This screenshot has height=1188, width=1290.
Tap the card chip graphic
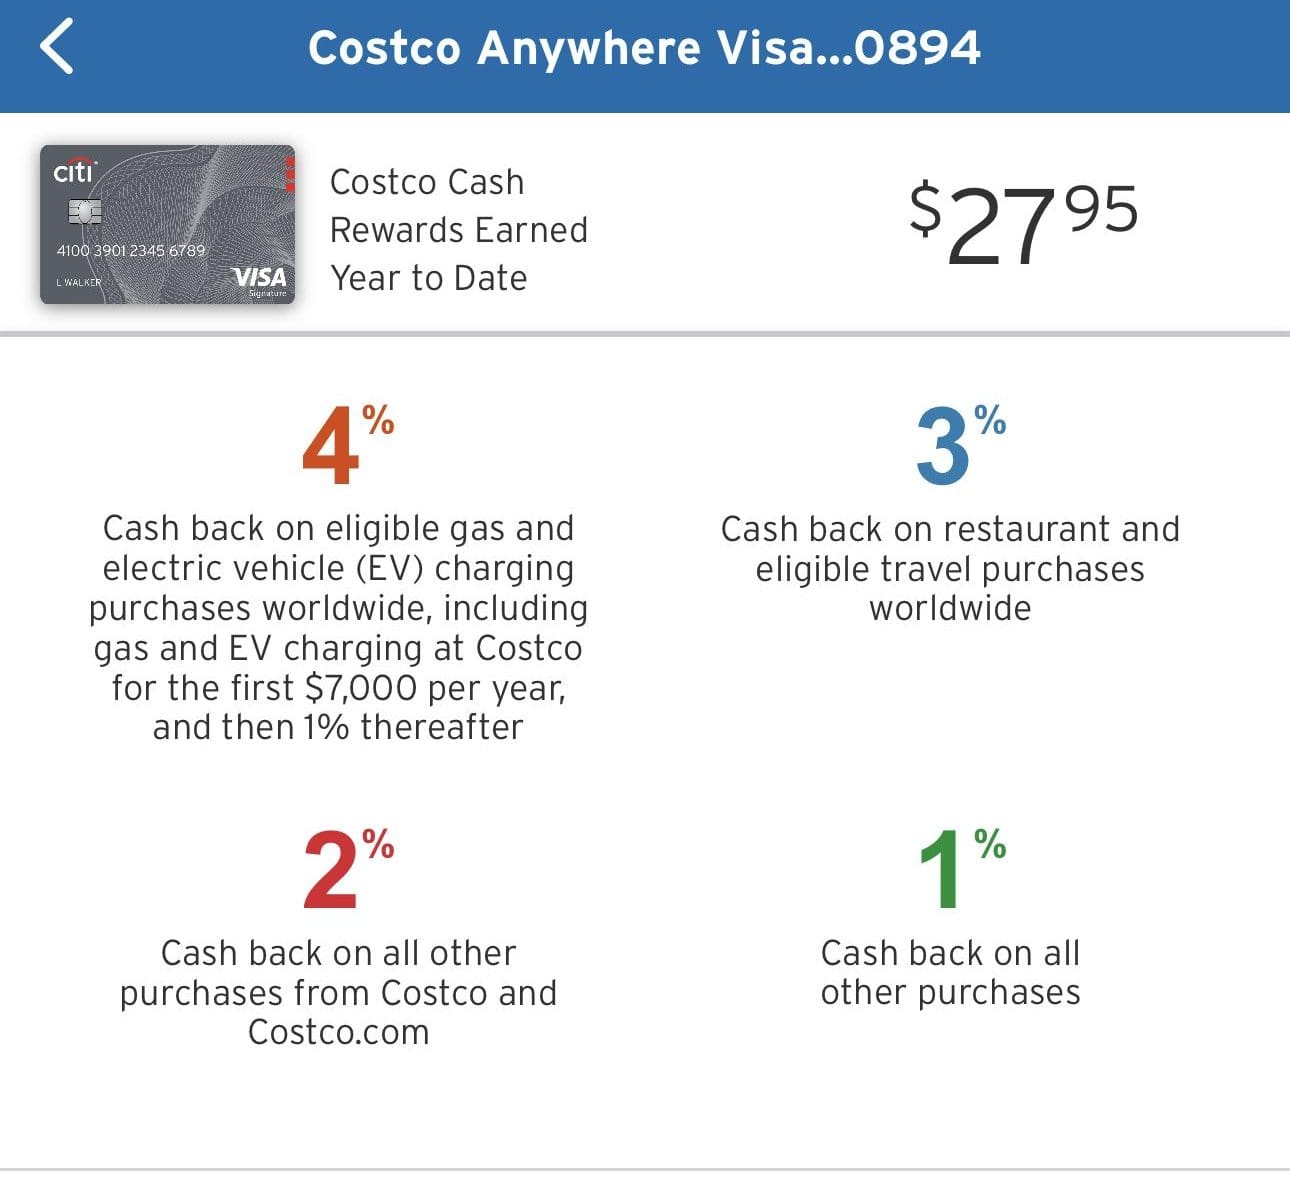coord(84,212)
